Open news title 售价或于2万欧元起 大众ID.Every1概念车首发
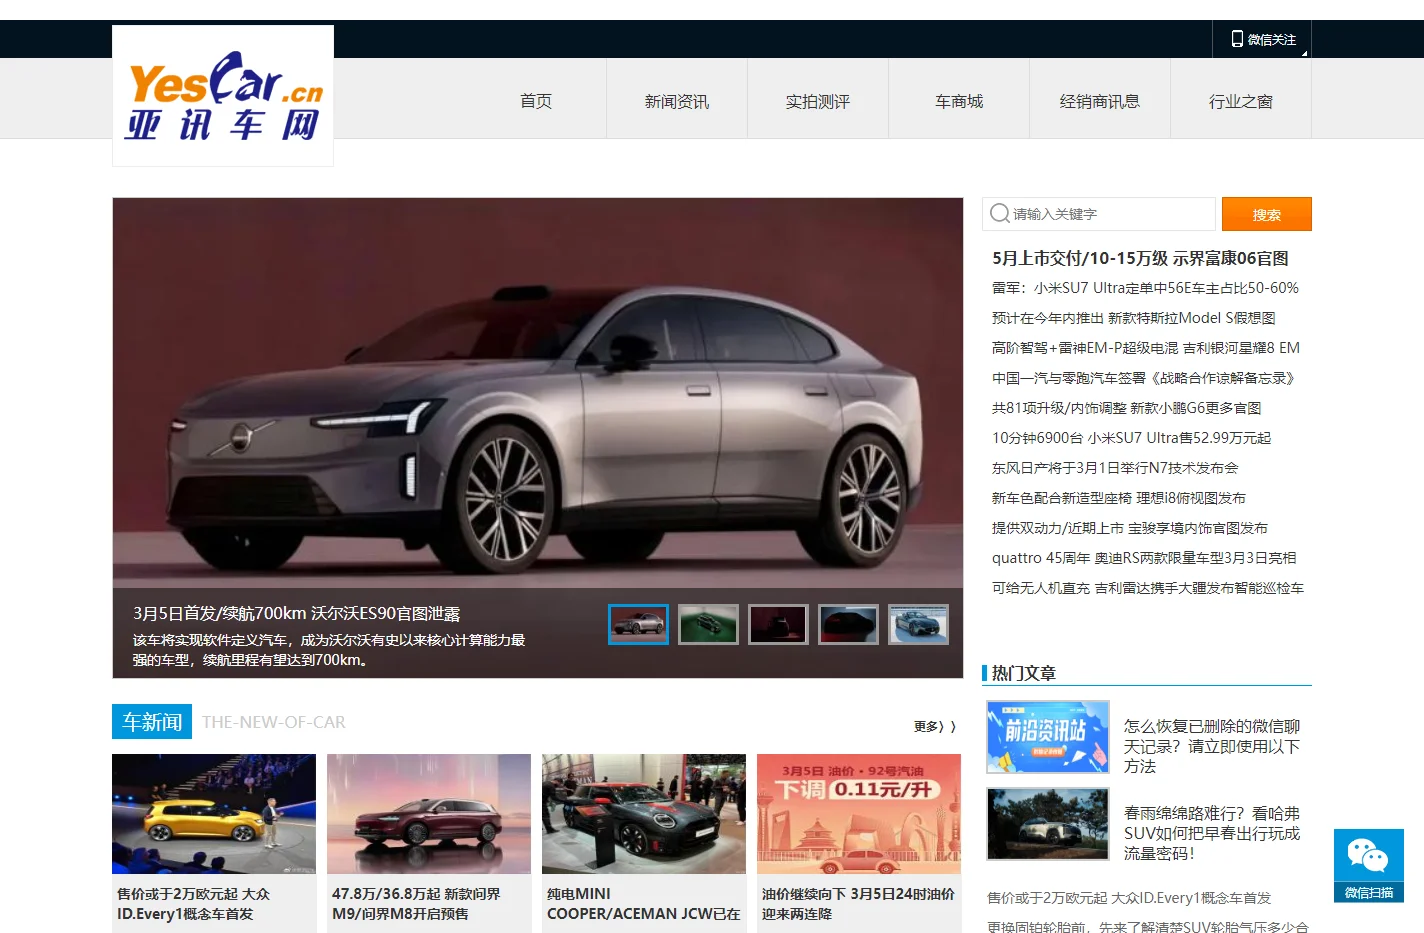This screenshot has width=1424, height=933. (193, 904)
